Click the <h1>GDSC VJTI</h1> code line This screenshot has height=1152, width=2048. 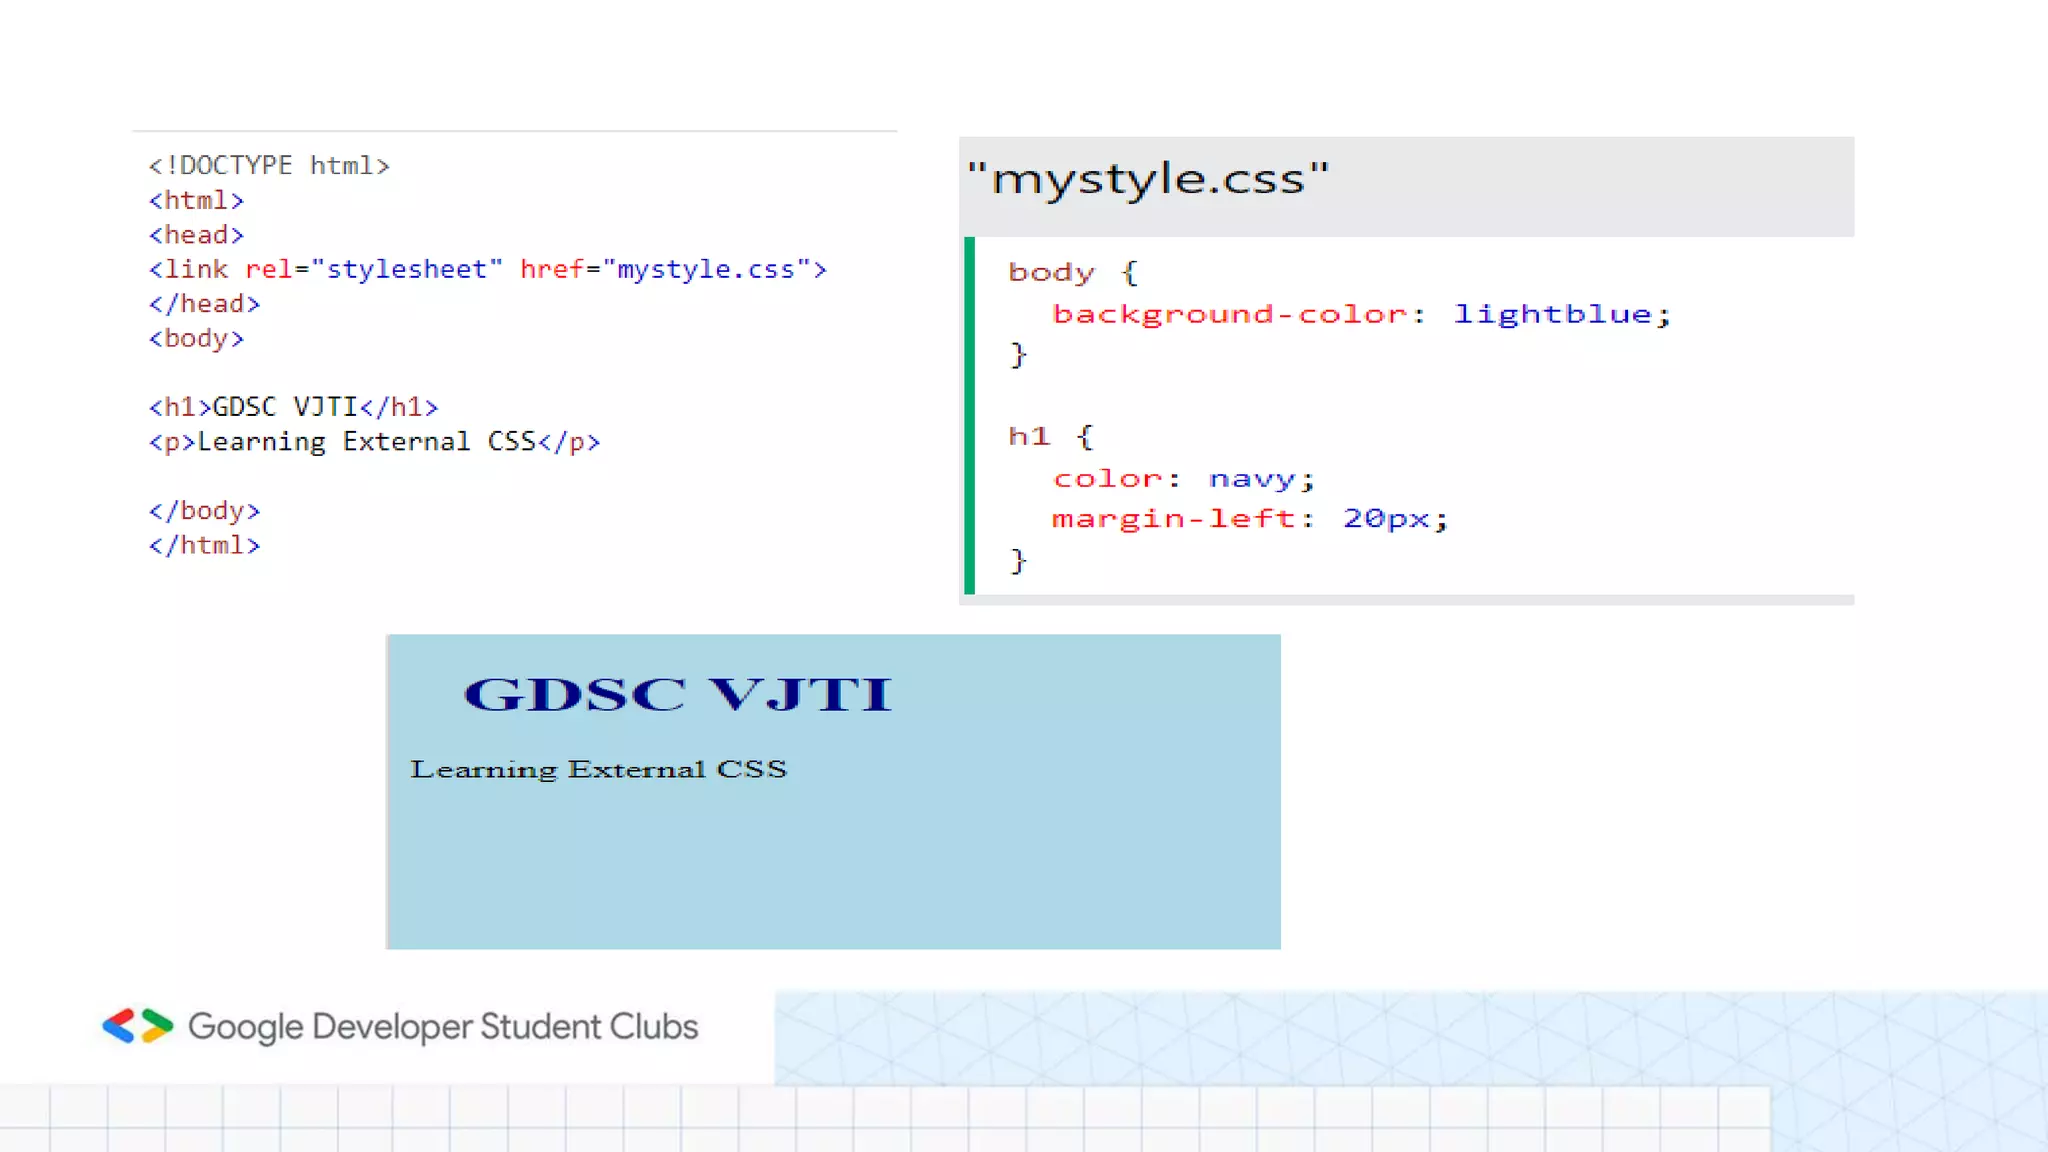click(x=293, y=407)
